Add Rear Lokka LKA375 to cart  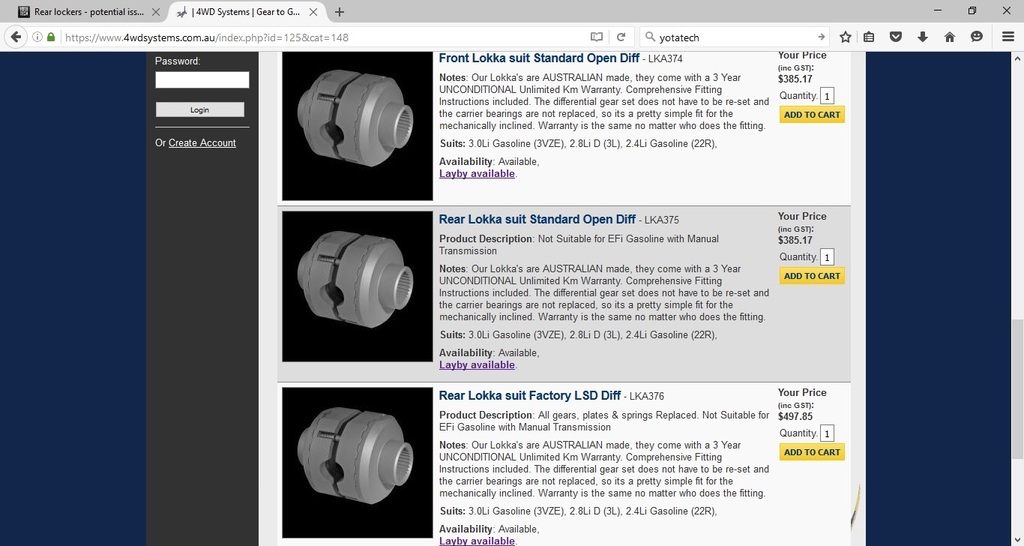coord(812,276)
